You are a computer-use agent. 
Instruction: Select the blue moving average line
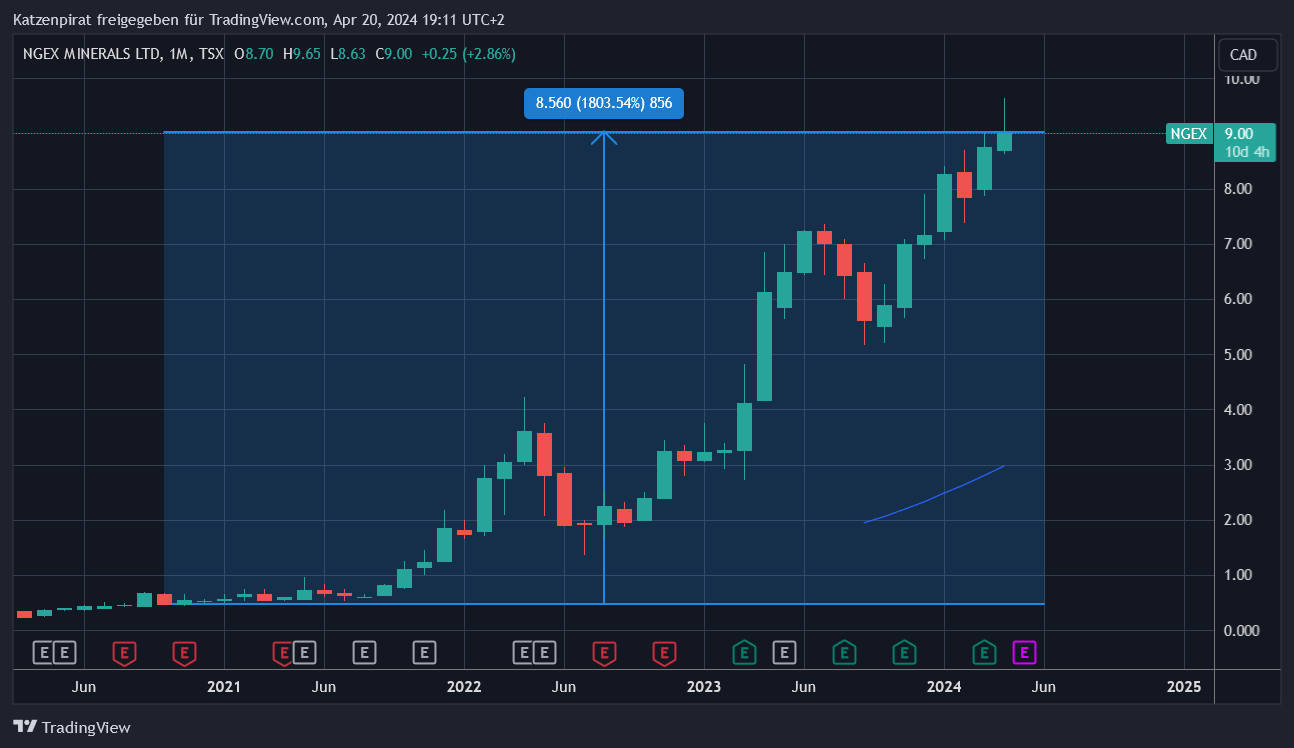pyautogui.click(x=935, y=496)
